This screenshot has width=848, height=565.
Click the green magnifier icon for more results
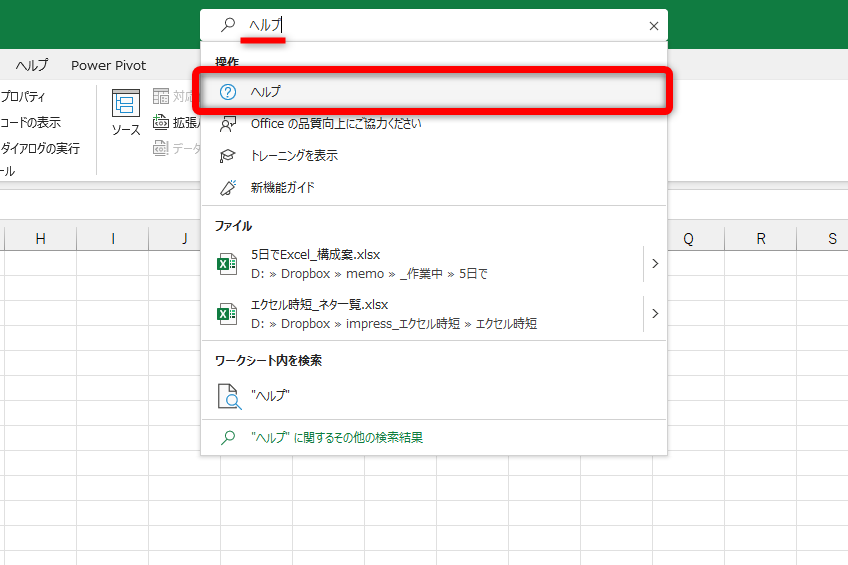pos(228,437)
